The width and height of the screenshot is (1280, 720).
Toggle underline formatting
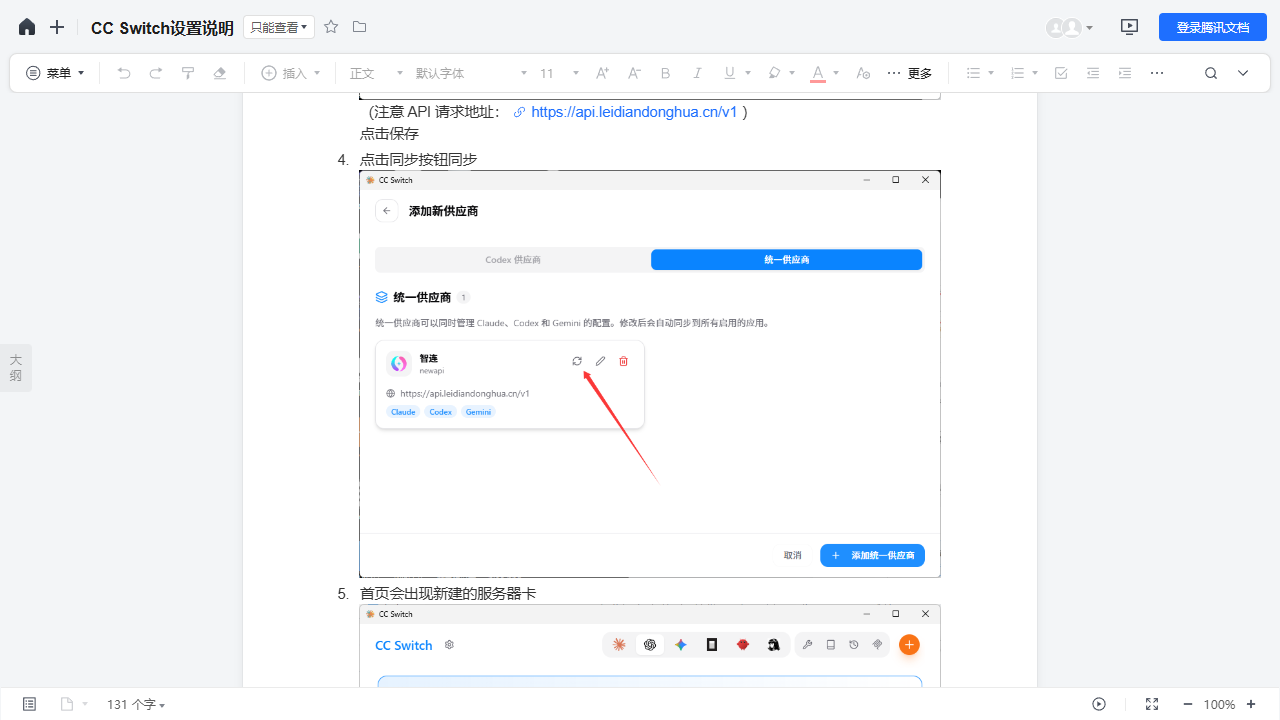729,73
